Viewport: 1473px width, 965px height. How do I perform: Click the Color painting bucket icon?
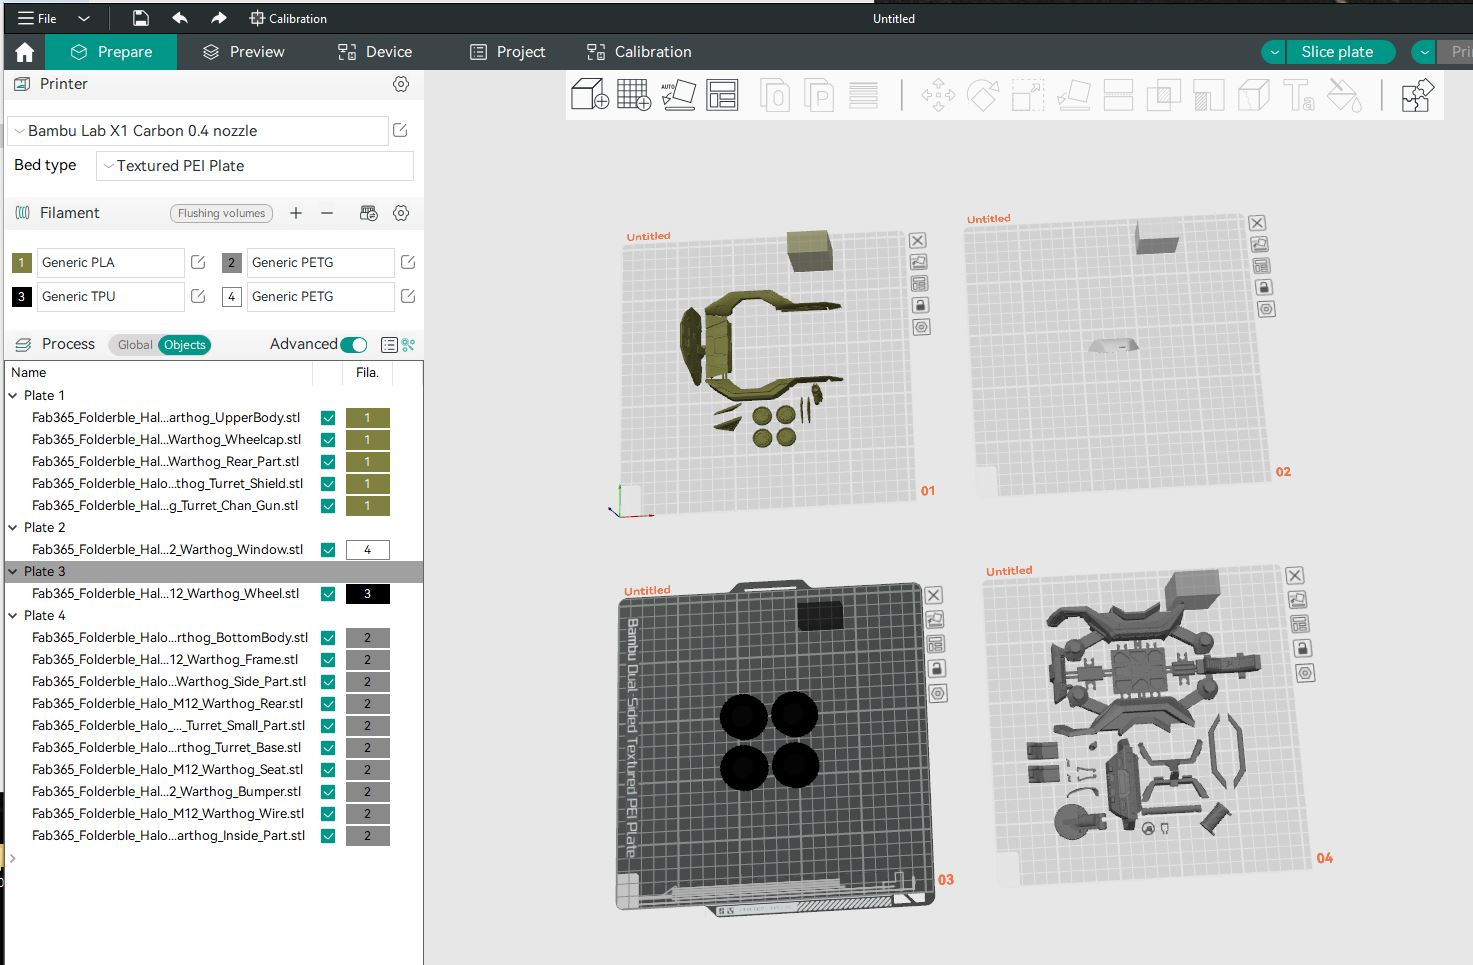coord(1344,96)
